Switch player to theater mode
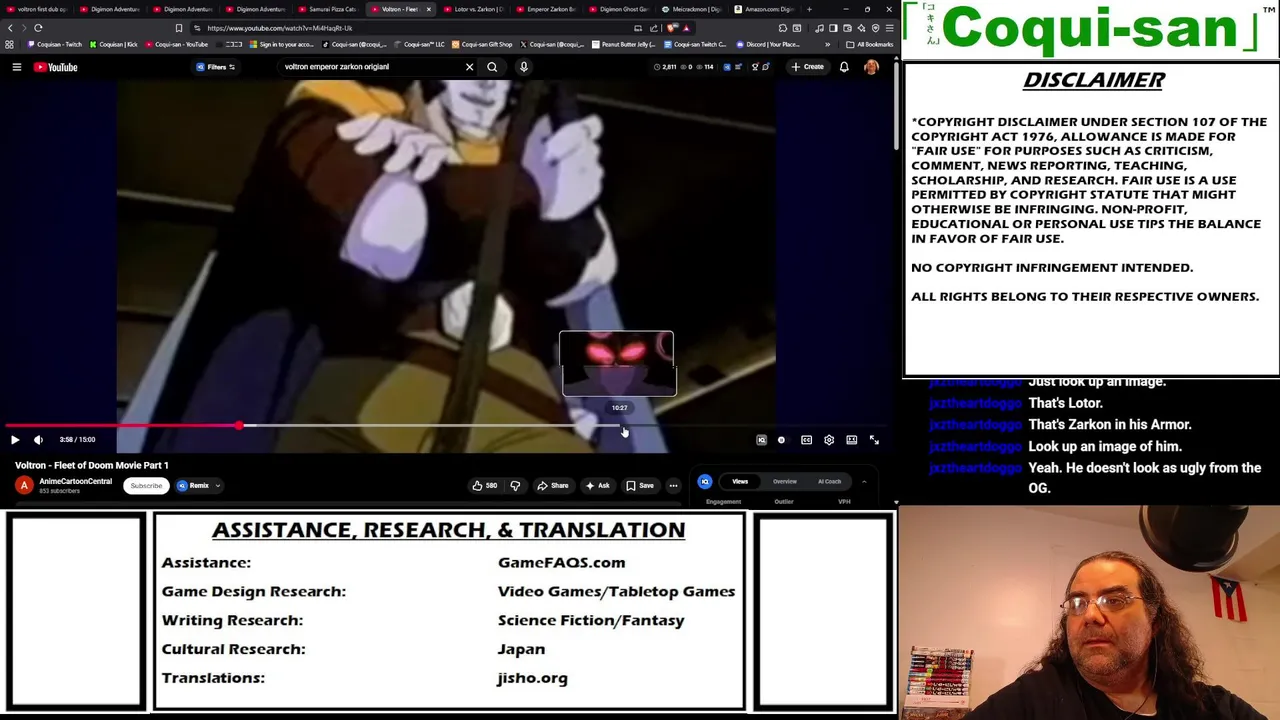 852,440
